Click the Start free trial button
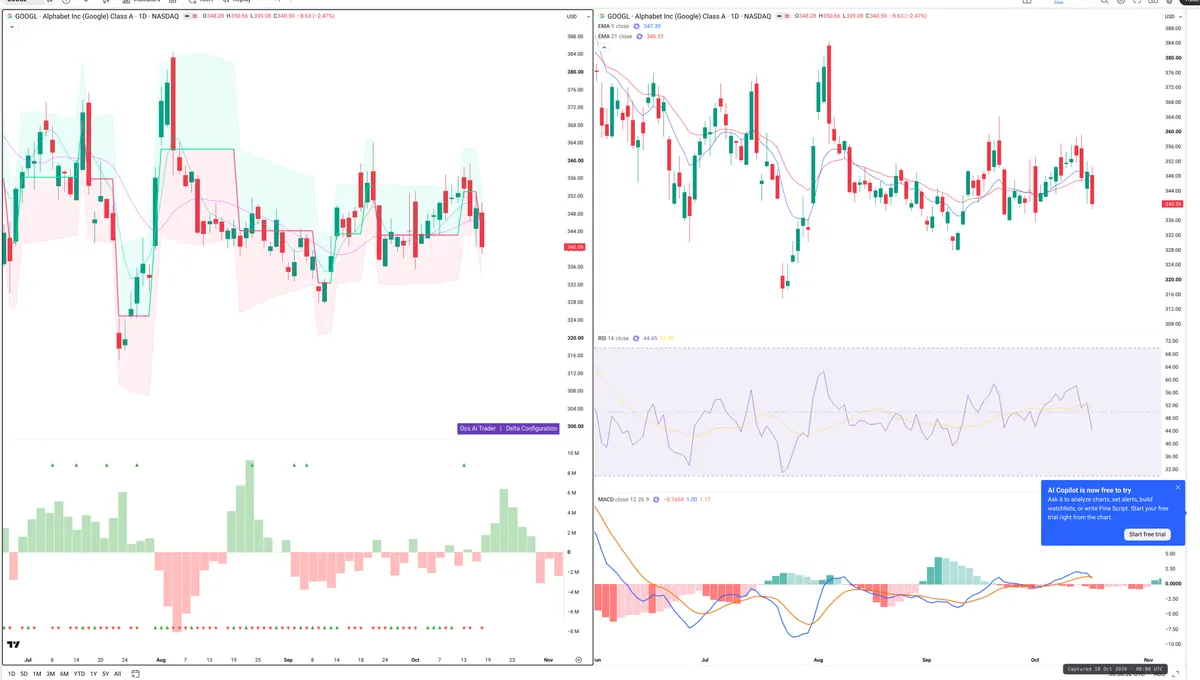The image size is (1200, 680). 1148,534
